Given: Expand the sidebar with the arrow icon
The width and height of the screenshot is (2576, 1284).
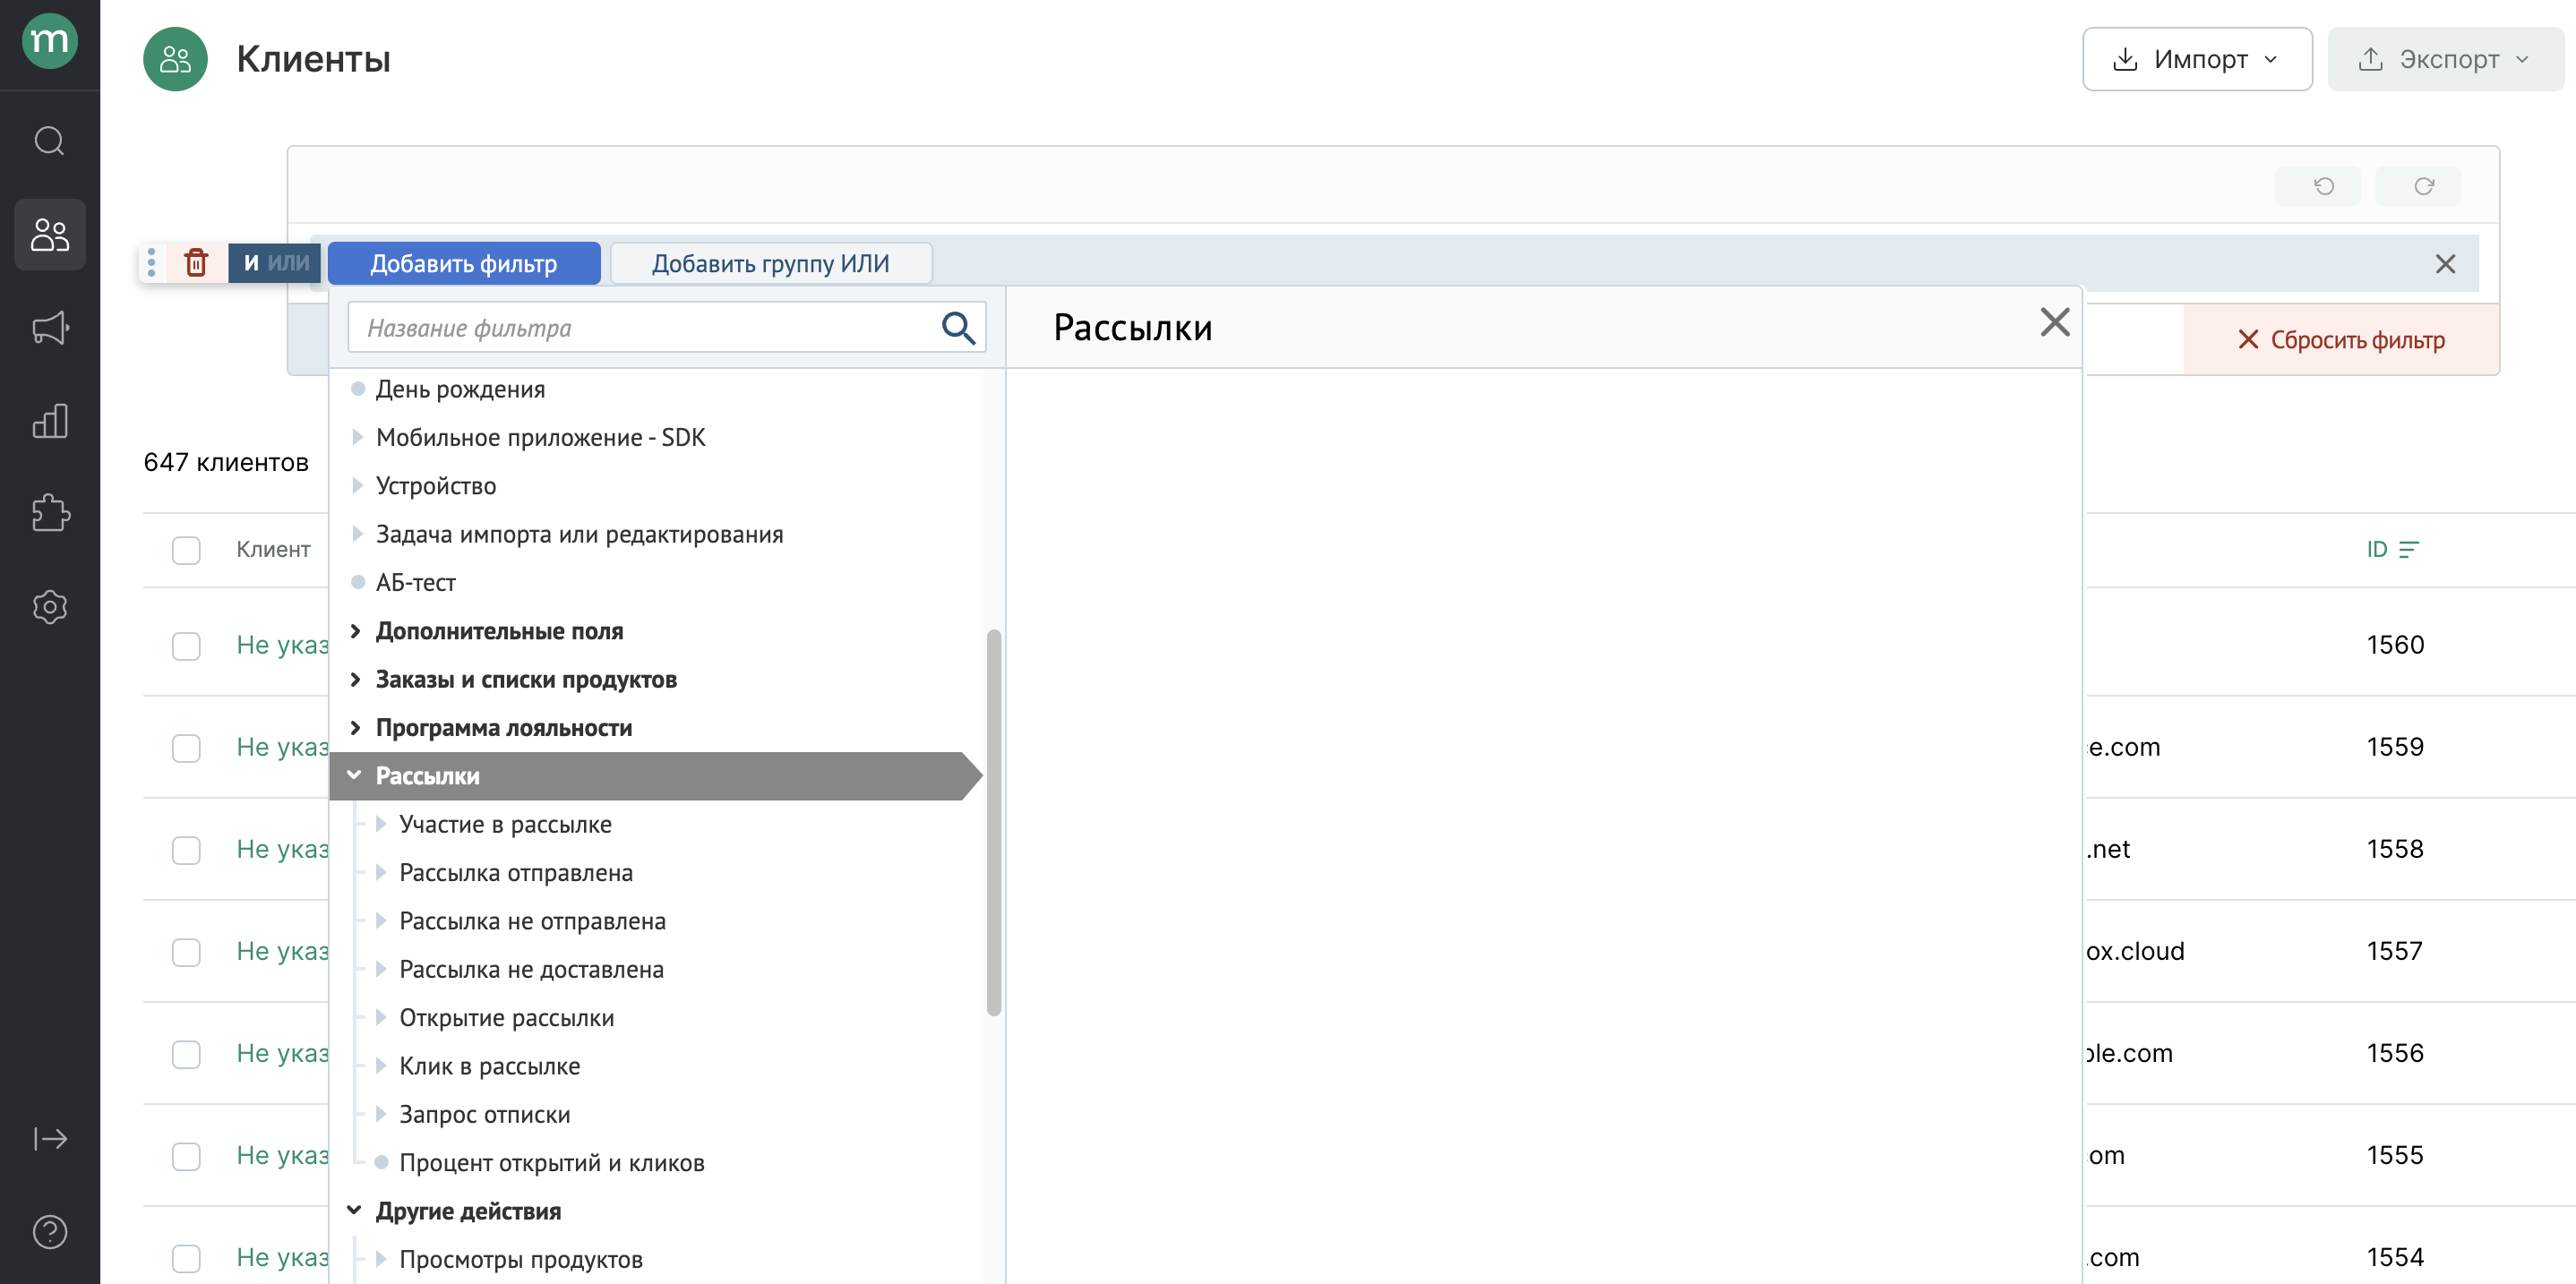Looking at the screenshot, I should (x=49, y=1139).
